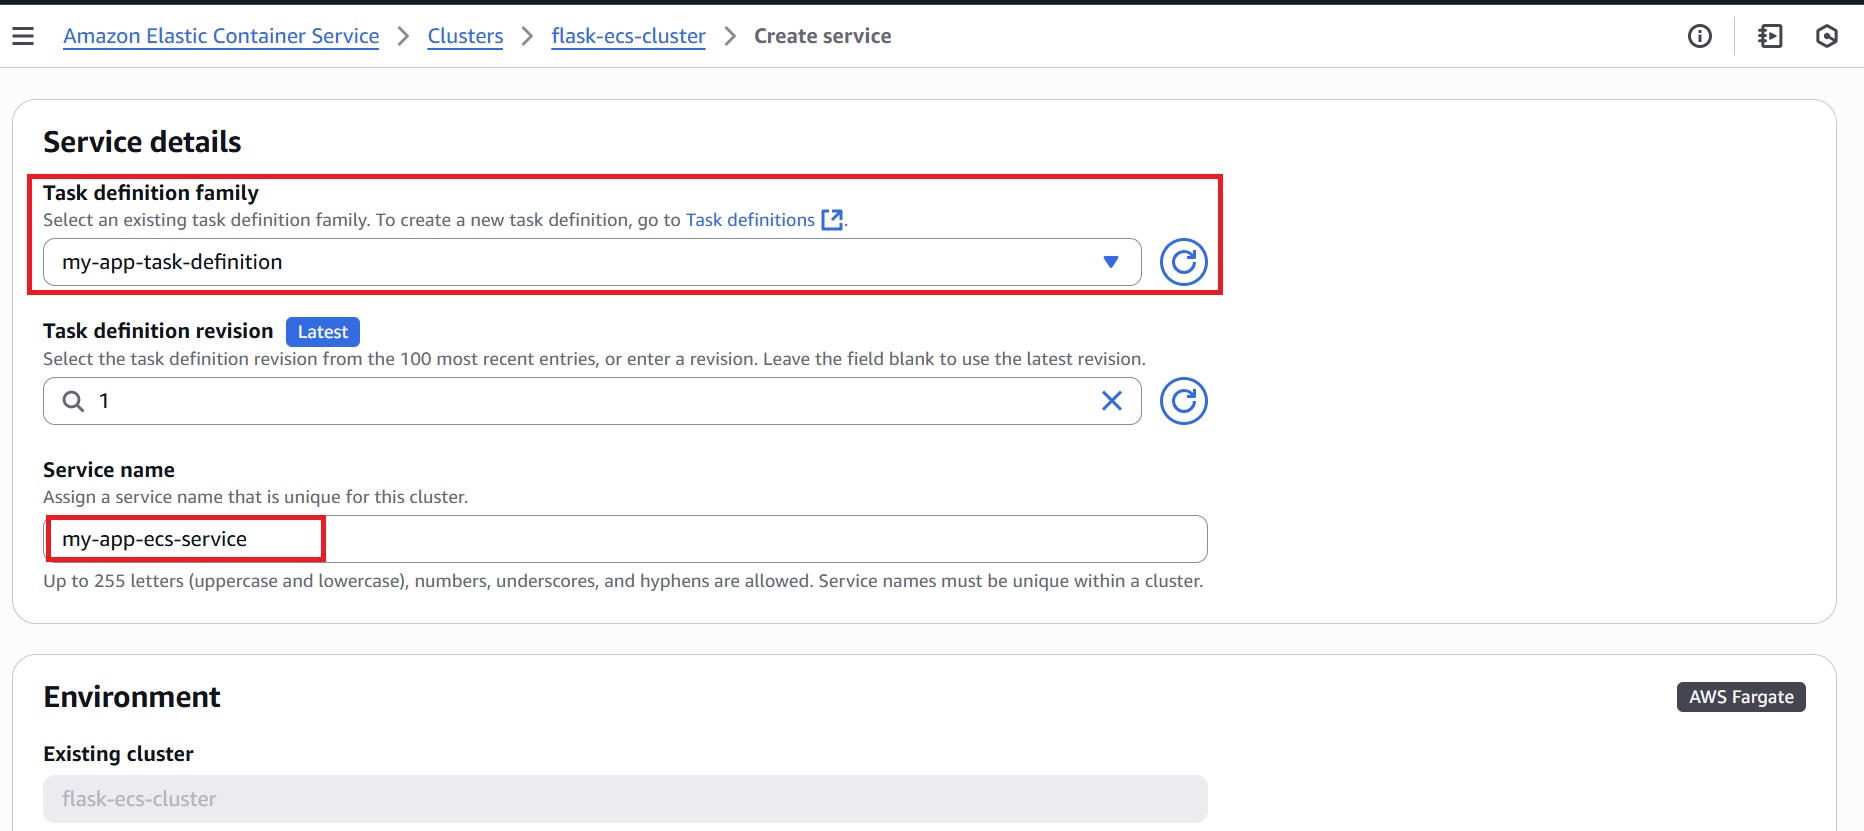The height and width of the screenshot is (831, 1864).
Task: Open CloudShell icon in the top bar
Action: tap(1770, 36)
